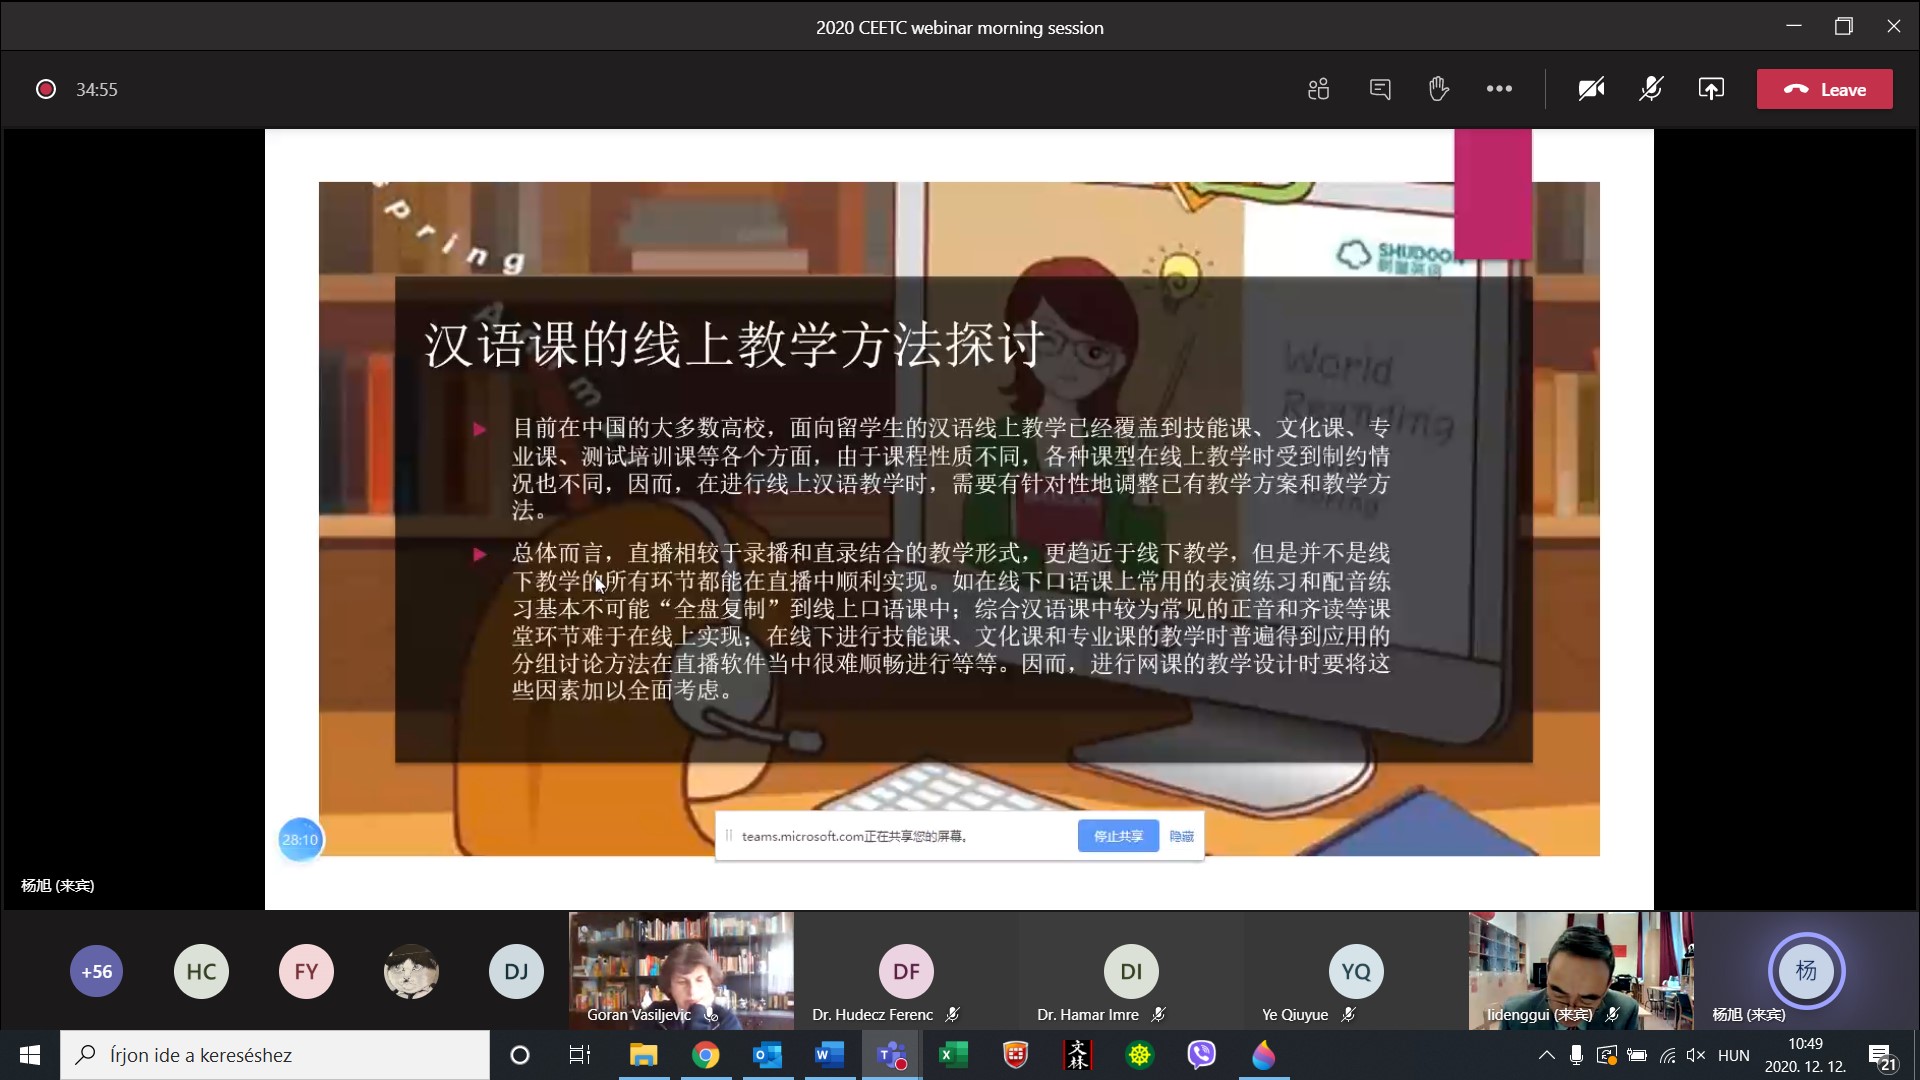Open Task View from the taskbar
Image resolution: width=1920 pixels, height=1080 pixels.
coord(580,1055)
